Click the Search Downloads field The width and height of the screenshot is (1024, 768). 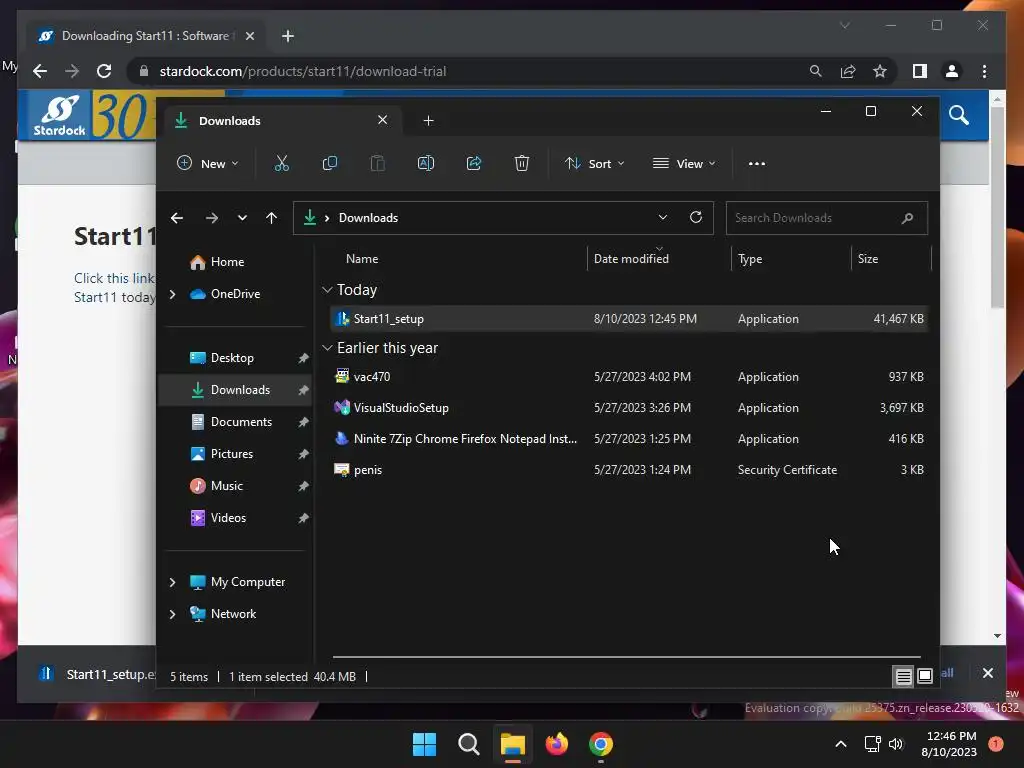click(827, 218)
